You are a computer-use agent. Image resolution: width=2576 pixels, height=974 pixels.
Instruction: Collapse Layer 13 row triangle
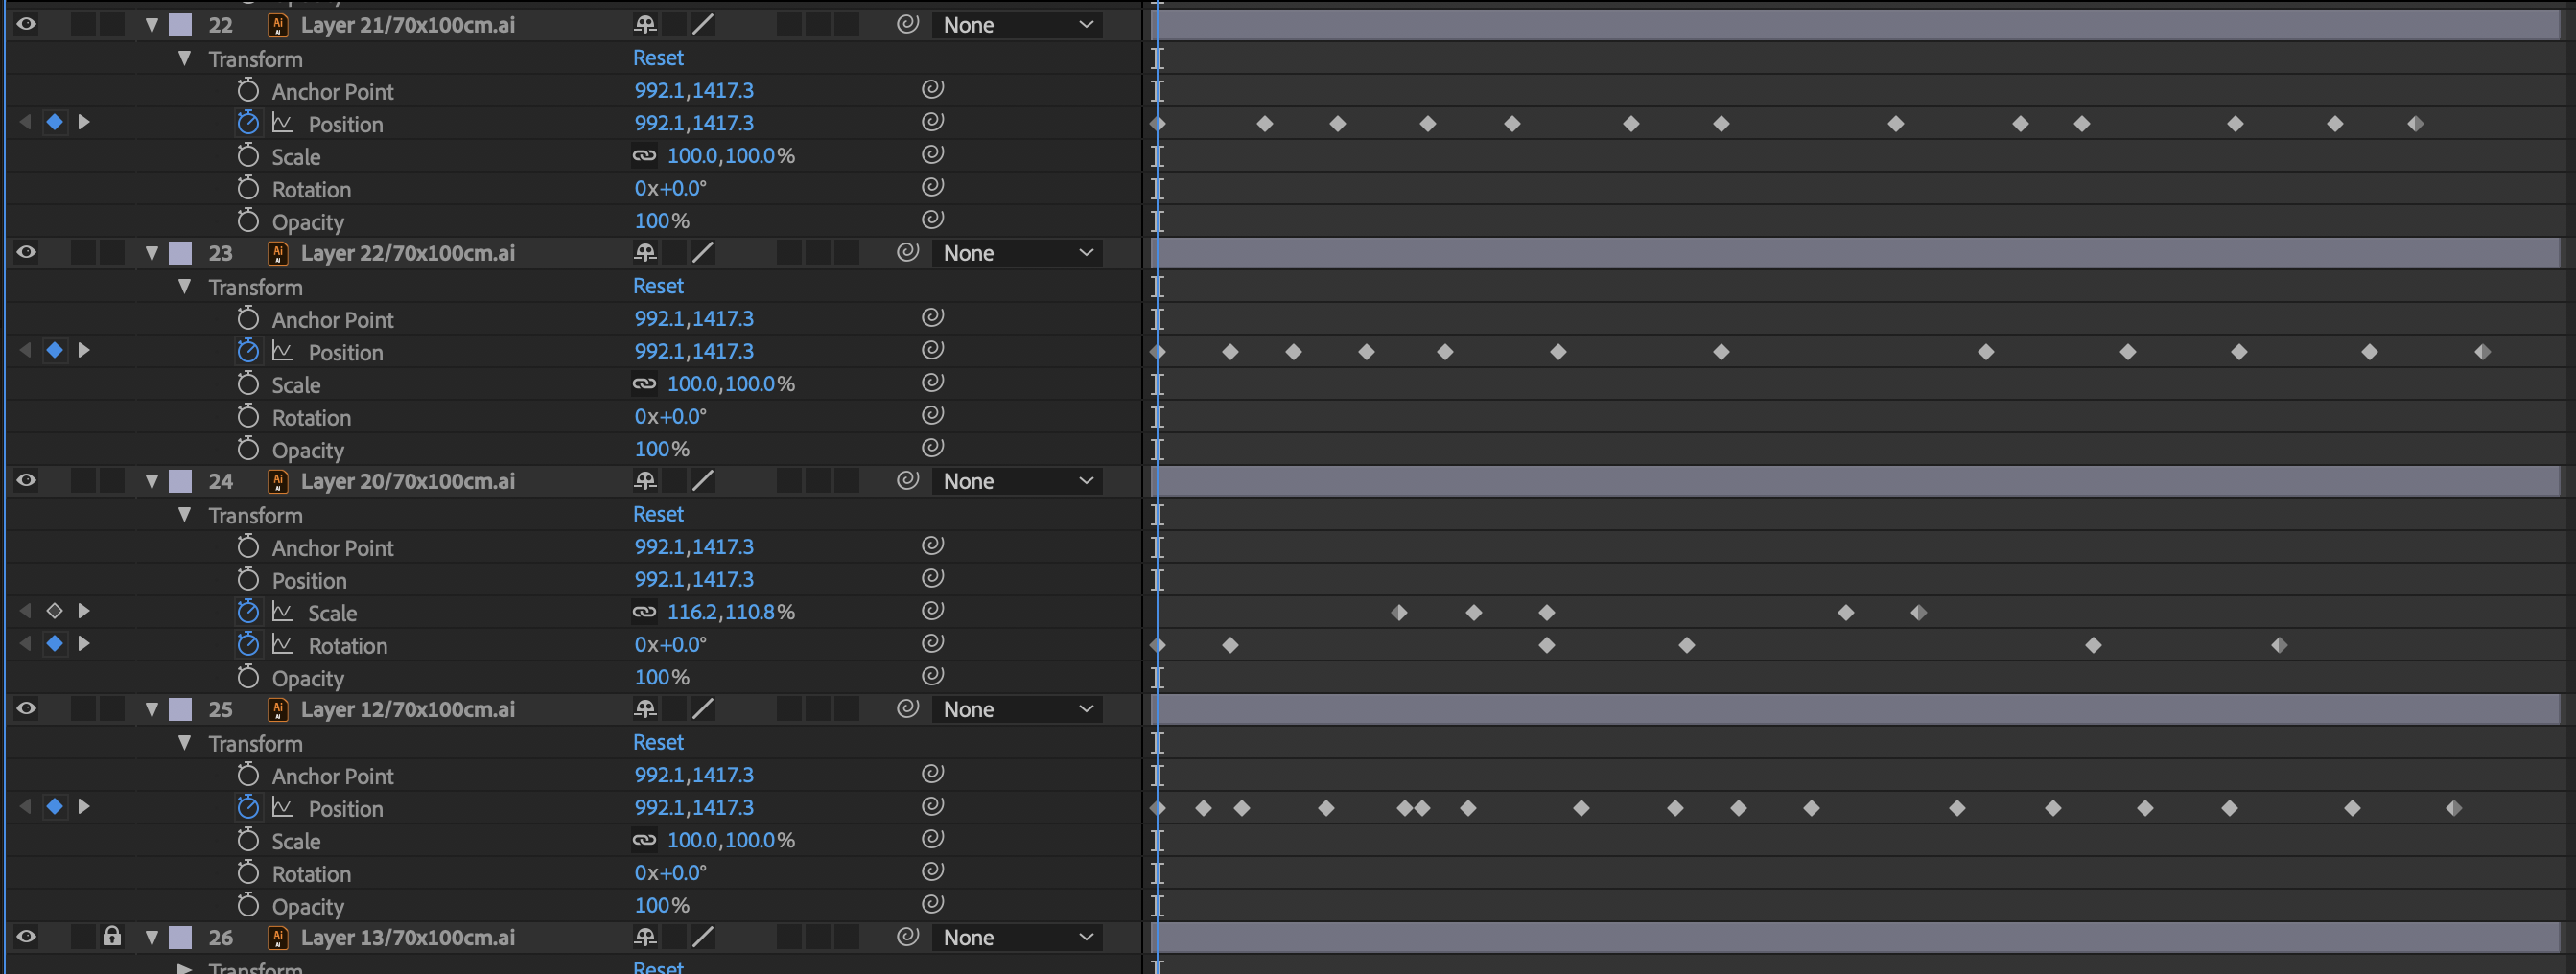point(152,937)
